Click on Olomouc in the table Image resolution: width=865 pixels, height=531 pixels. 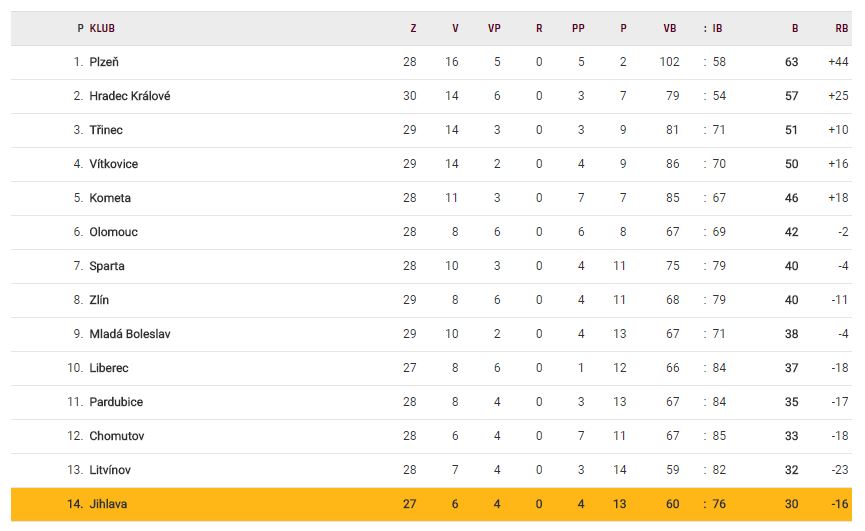point(113,232)
